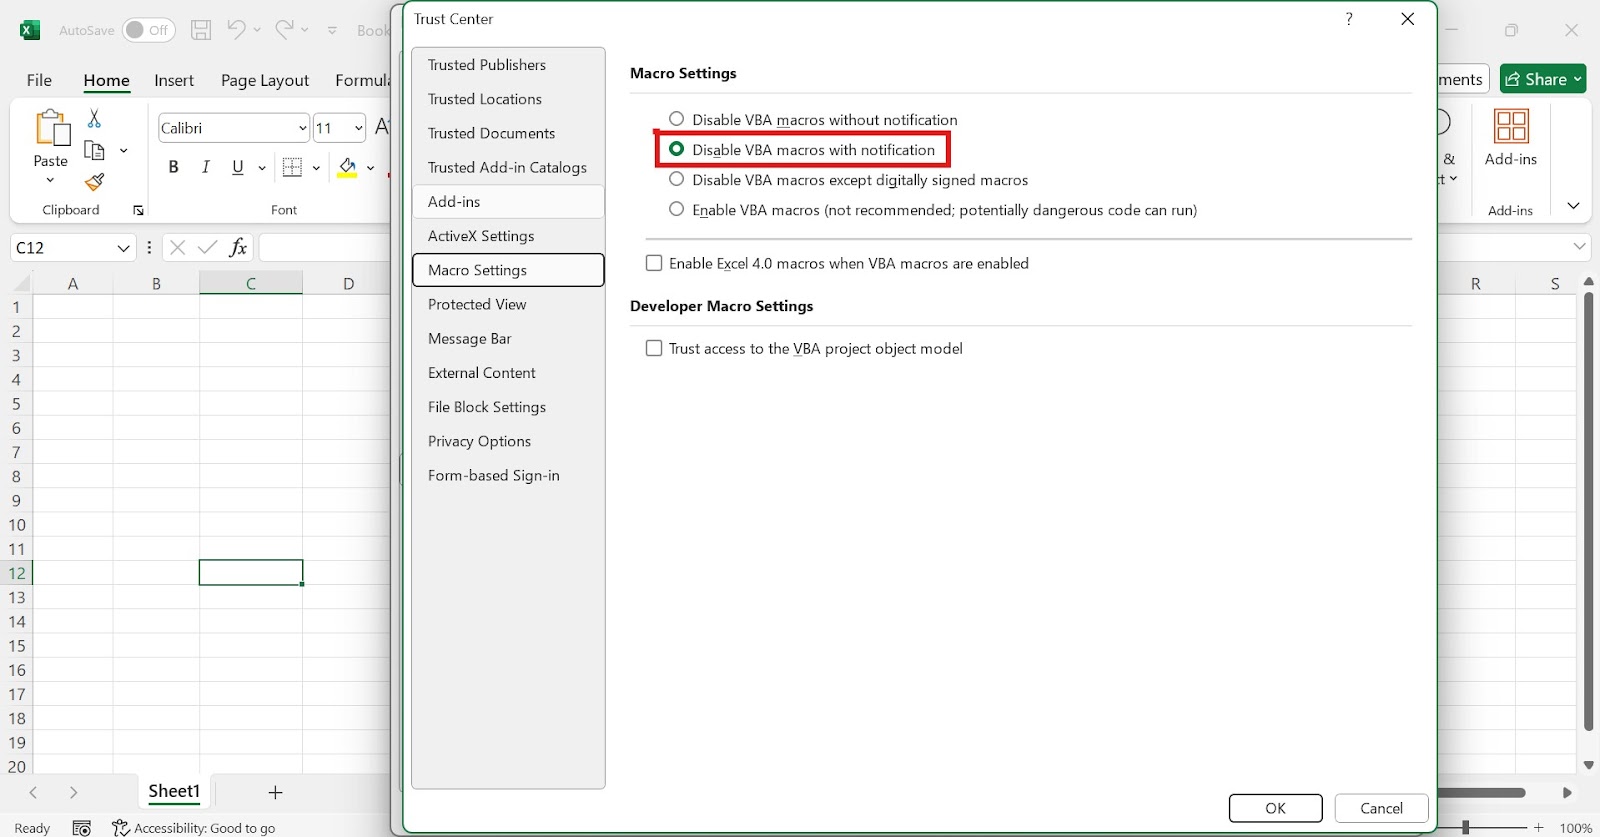This screenshot has width=1600, height=837.
Task: Click the Trust Center help question mark
Action: click(1349, 19)
